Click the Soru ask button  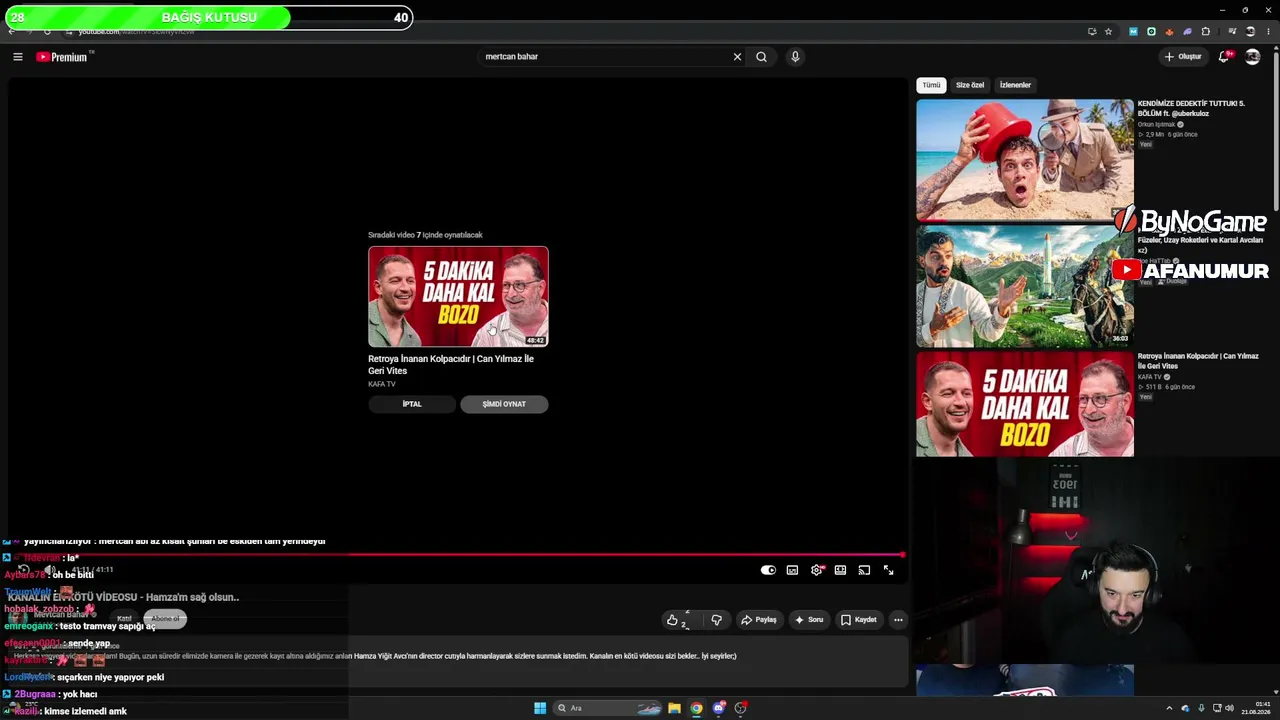pos(809,620)
